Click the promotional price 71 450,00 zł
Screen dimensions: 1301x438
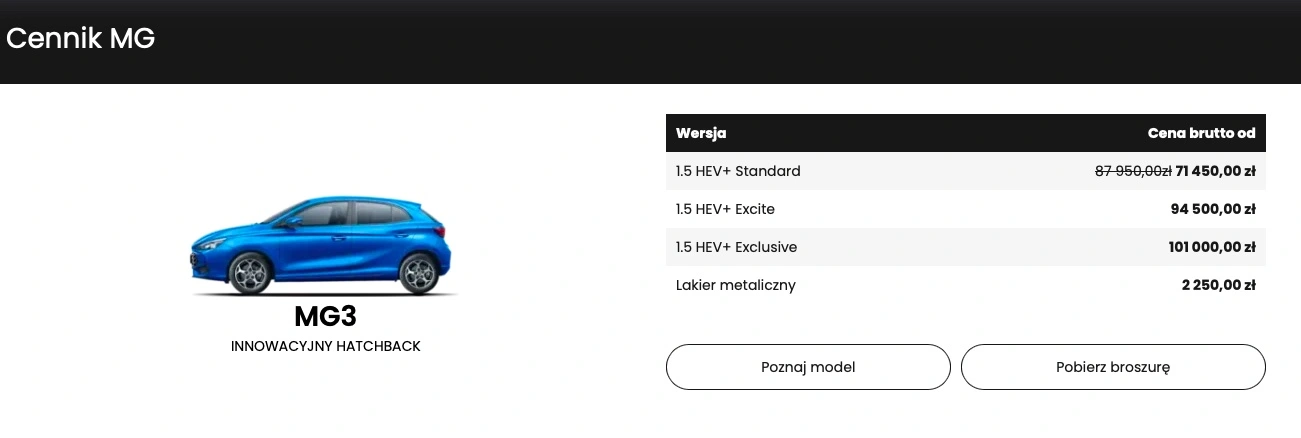[x=1215, y=171]
